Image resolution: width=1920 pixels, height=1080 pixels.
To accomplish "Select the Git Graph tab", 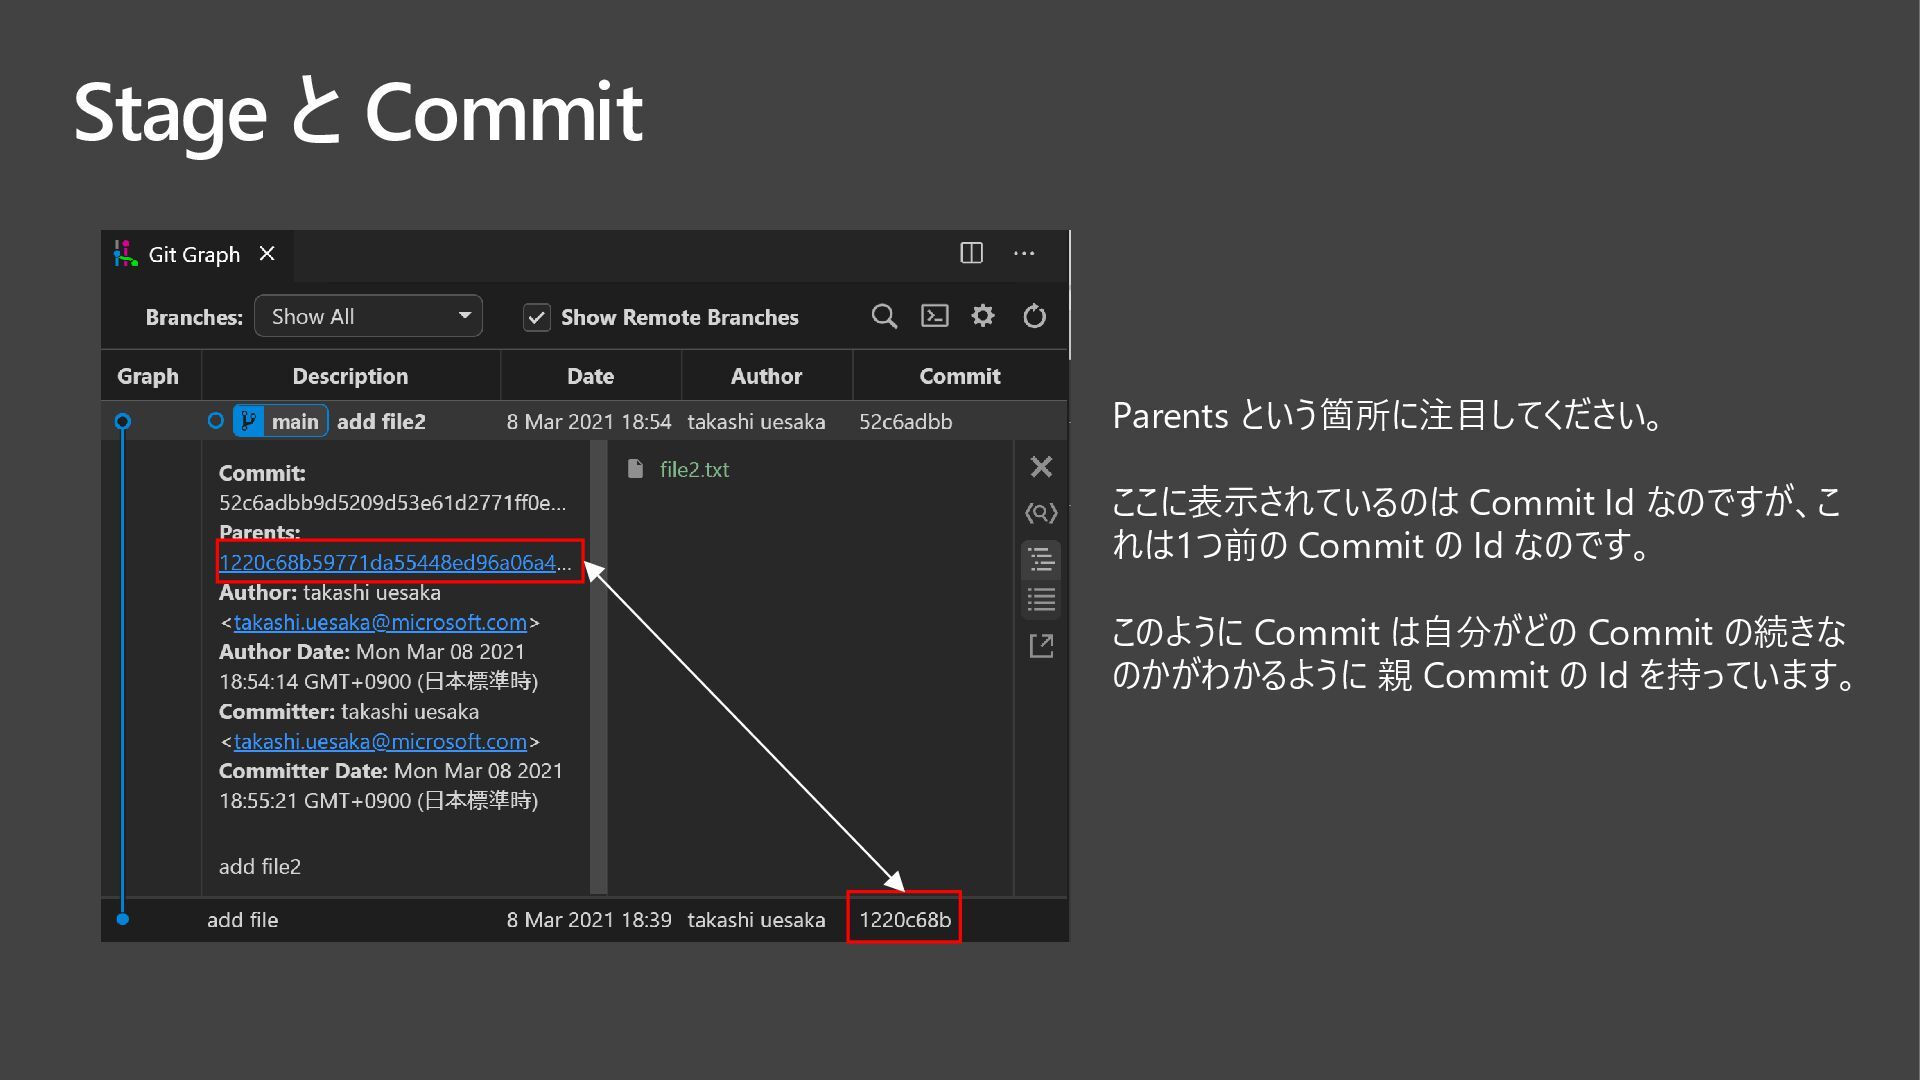I will (193, 255).
